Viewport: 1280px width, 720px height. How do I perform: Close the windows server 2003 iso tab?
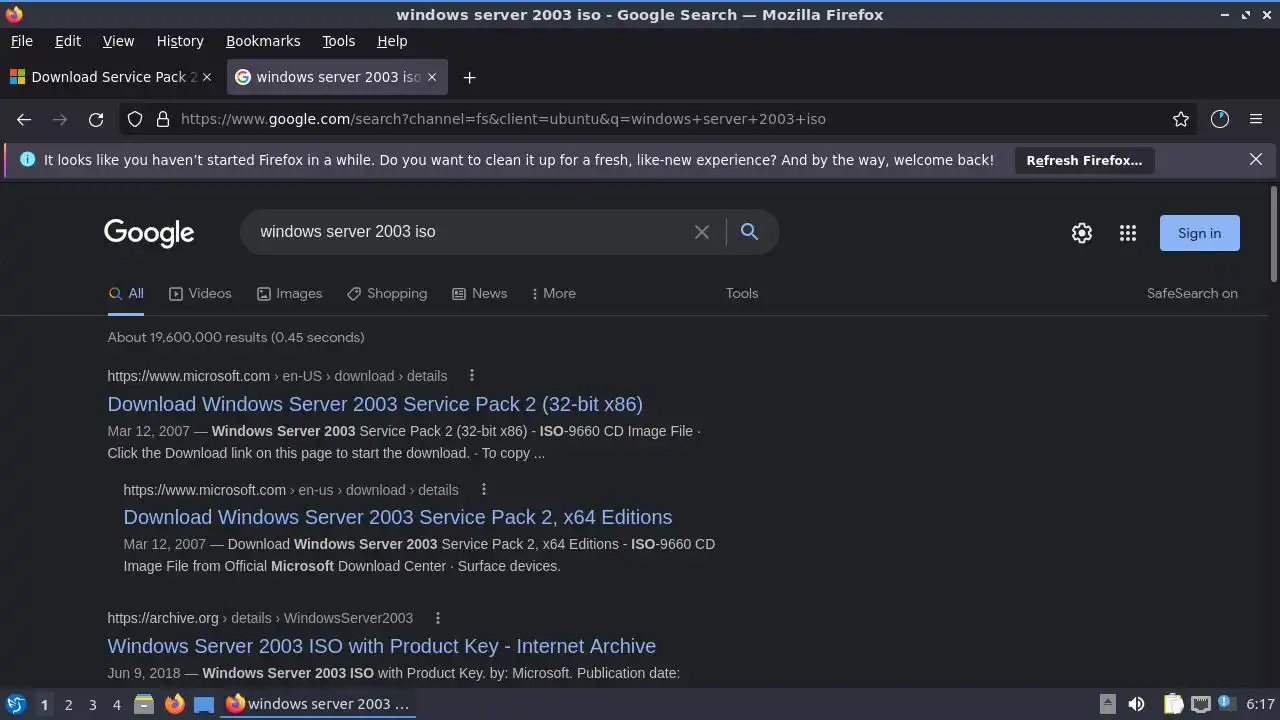coord(432,77)
